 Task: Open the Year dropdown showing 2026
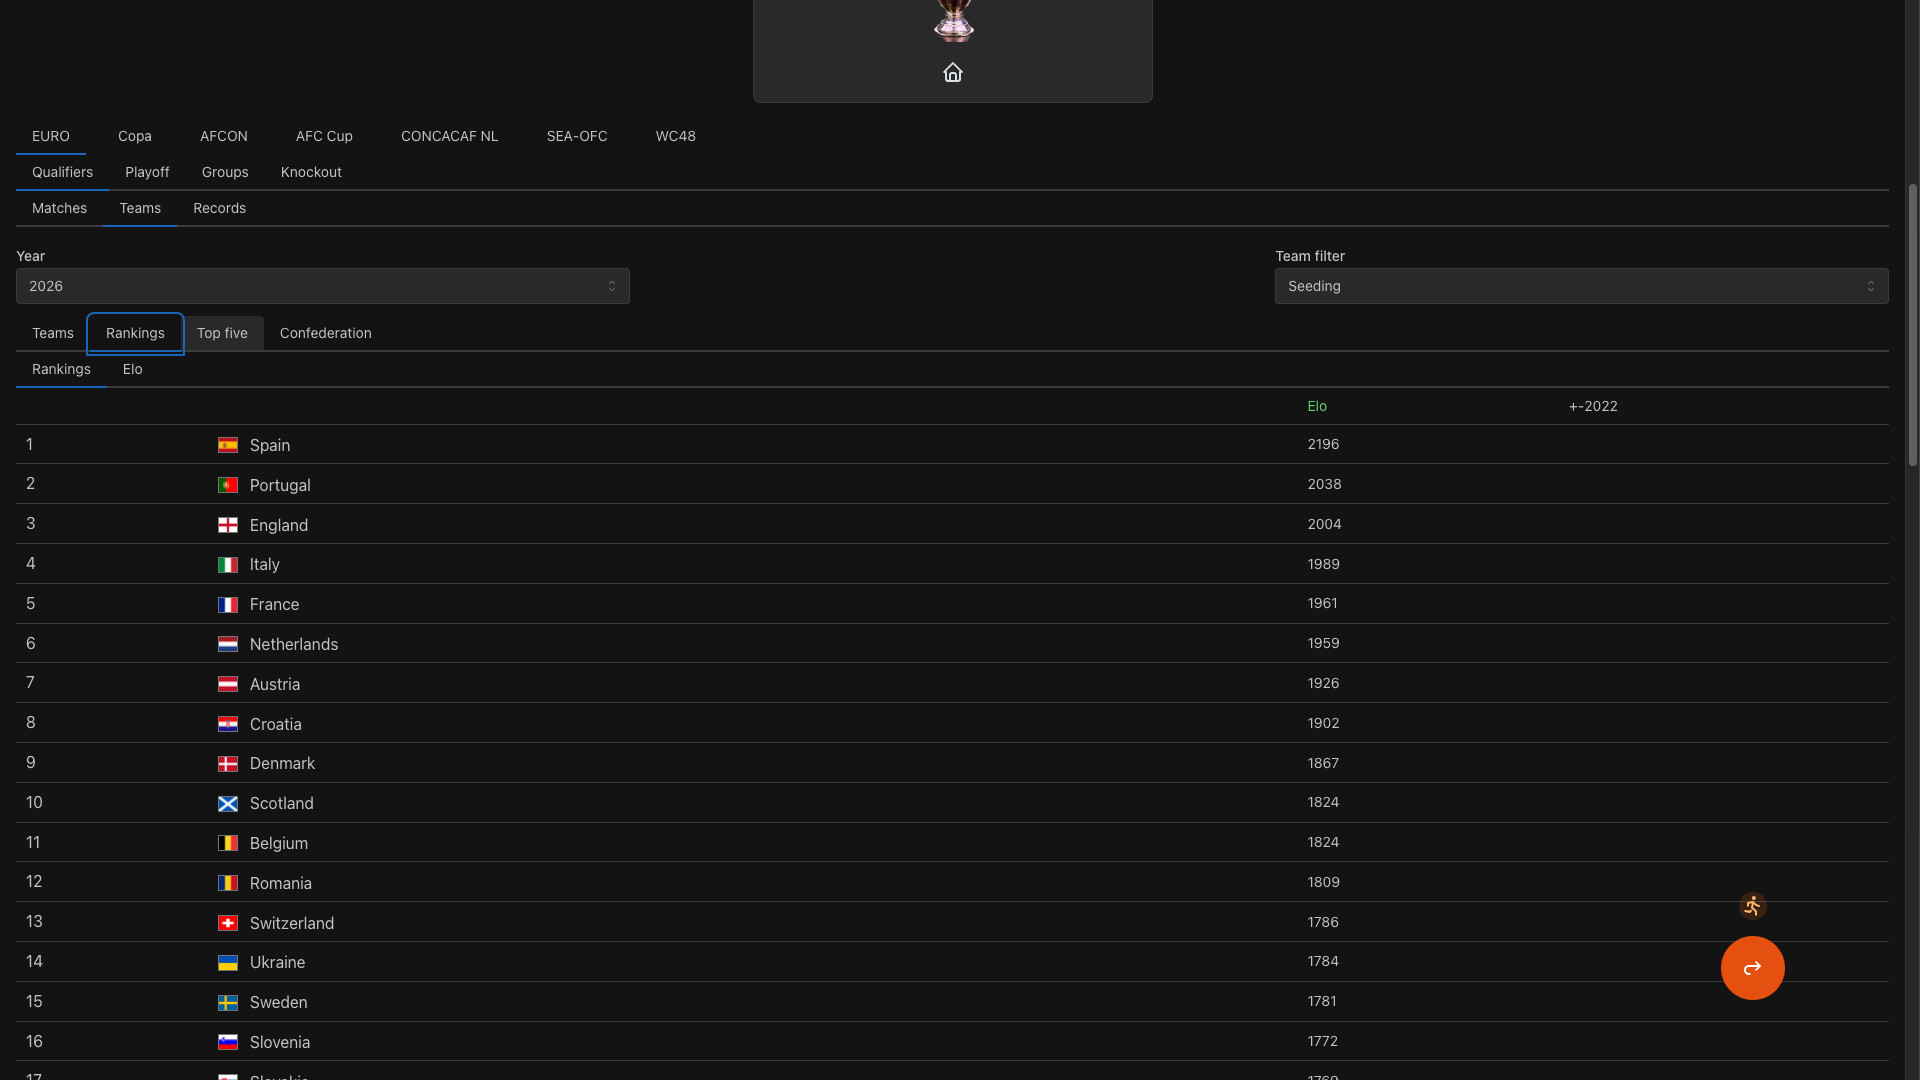[x=322, y=286]
